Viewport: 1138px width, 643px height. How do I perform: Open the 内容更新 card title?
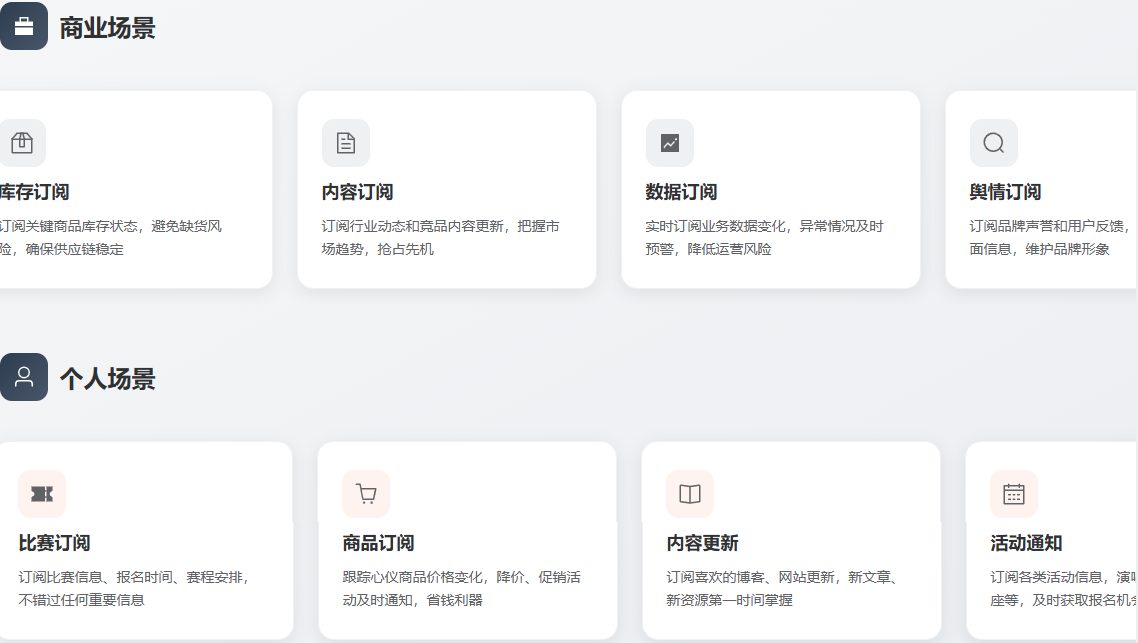[x=702, y=543]
